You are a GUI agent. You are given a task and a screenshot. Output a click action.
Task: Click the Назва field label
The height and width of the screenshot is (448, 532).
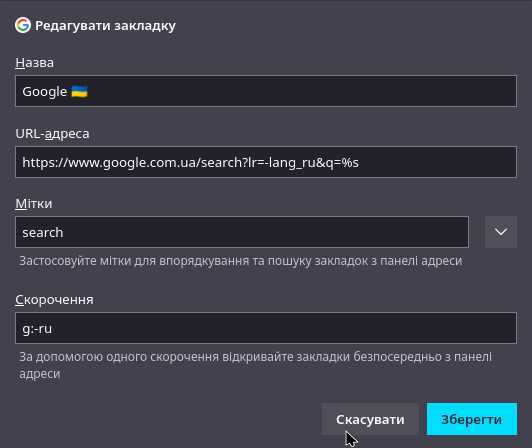pyautogui.click(x=34, y=62)
